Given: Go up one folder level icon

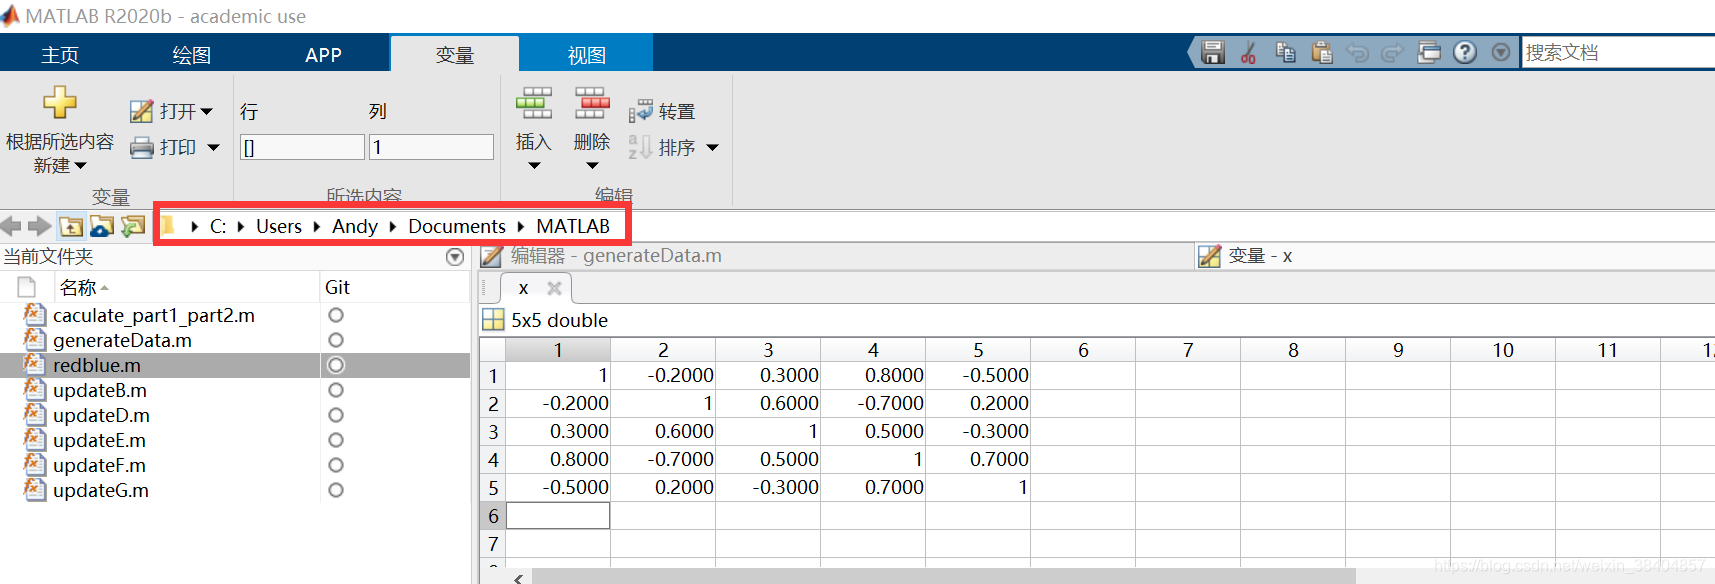Looking at the screenshot, I should pyautogui.click(x=71, y=227).
